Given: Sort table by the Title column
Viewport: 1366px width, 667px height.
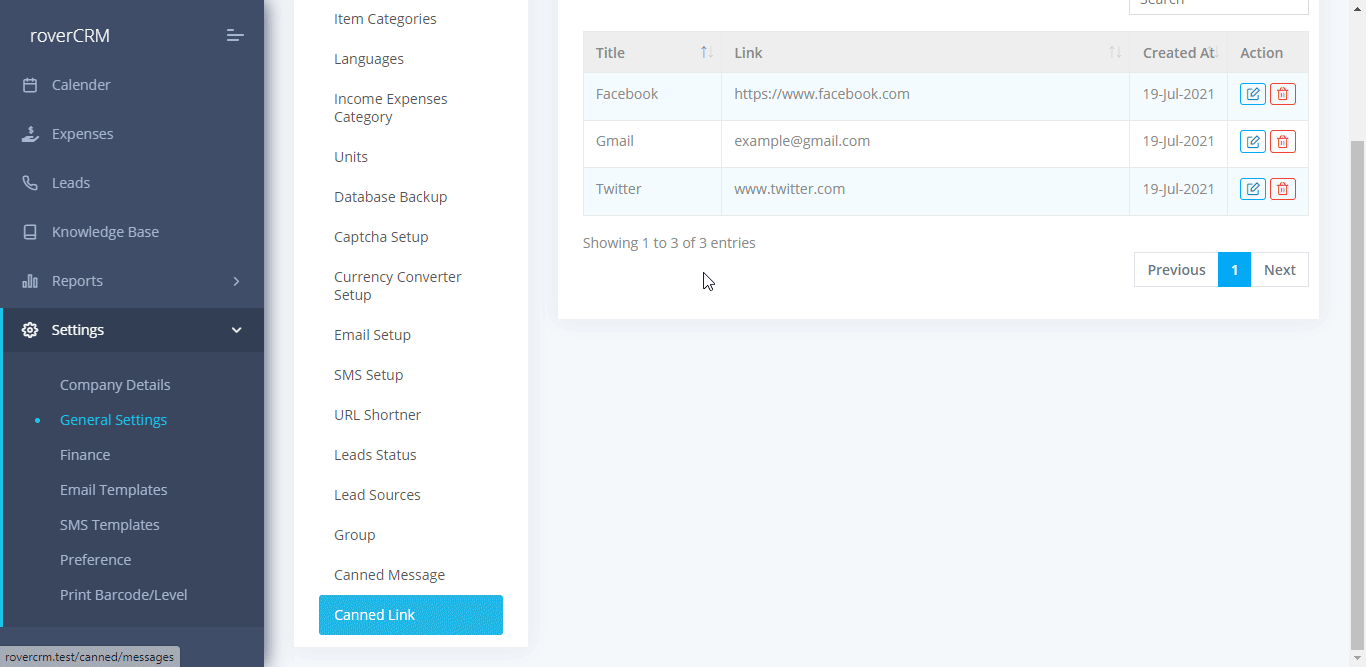Looking at the screenshot, I should click(652, 53).
